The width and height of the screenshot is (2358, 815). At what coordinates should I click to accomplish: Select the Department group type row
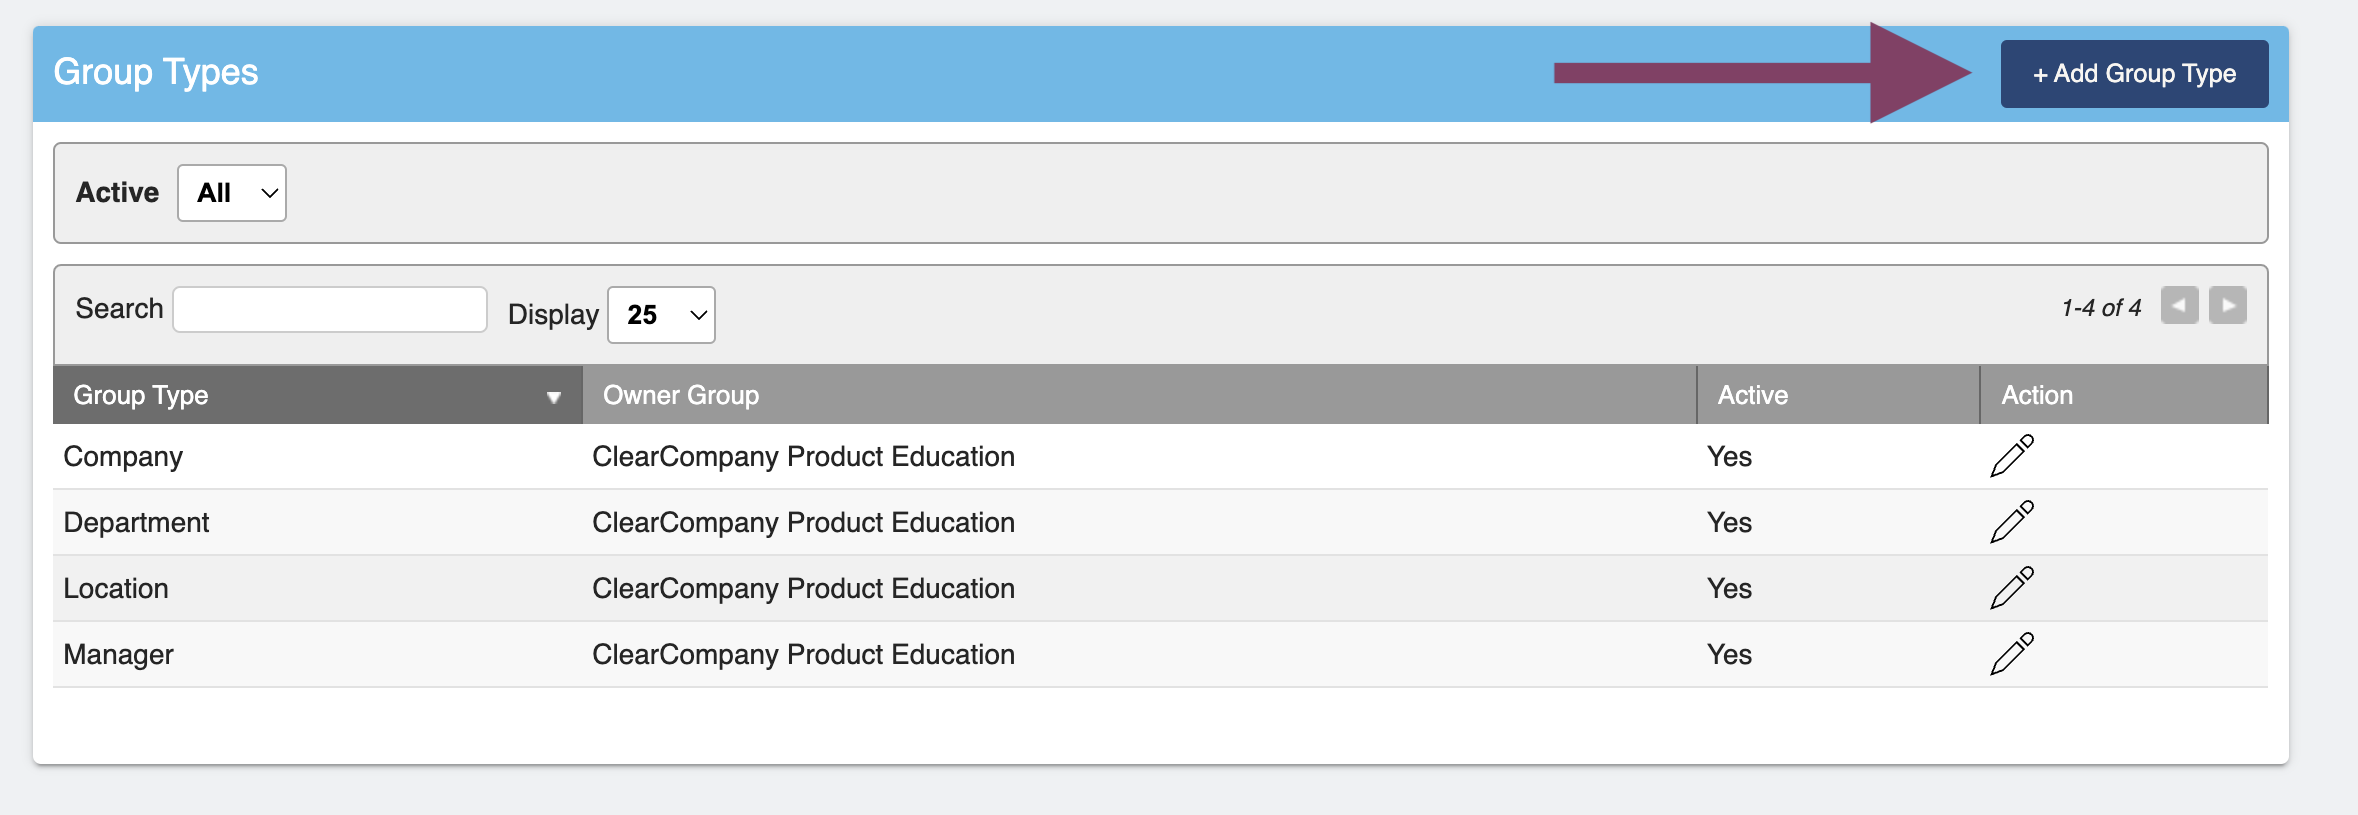click(136, 523)
